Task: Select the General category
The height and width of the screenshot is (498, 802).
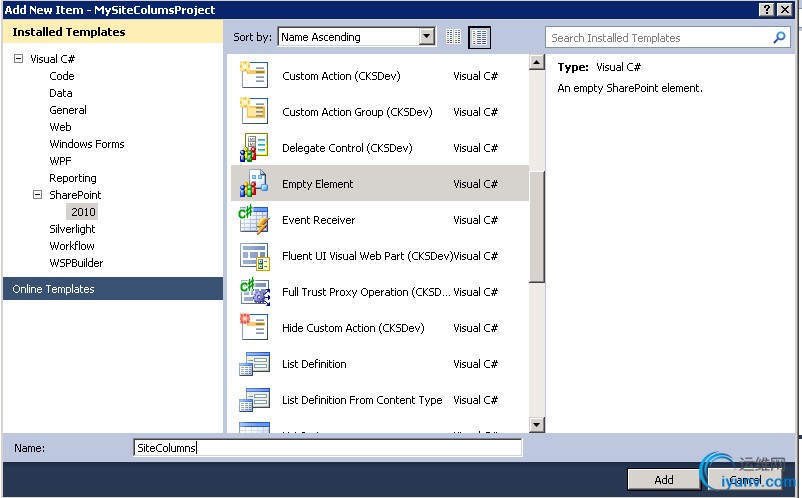Action: click(68, 110)
